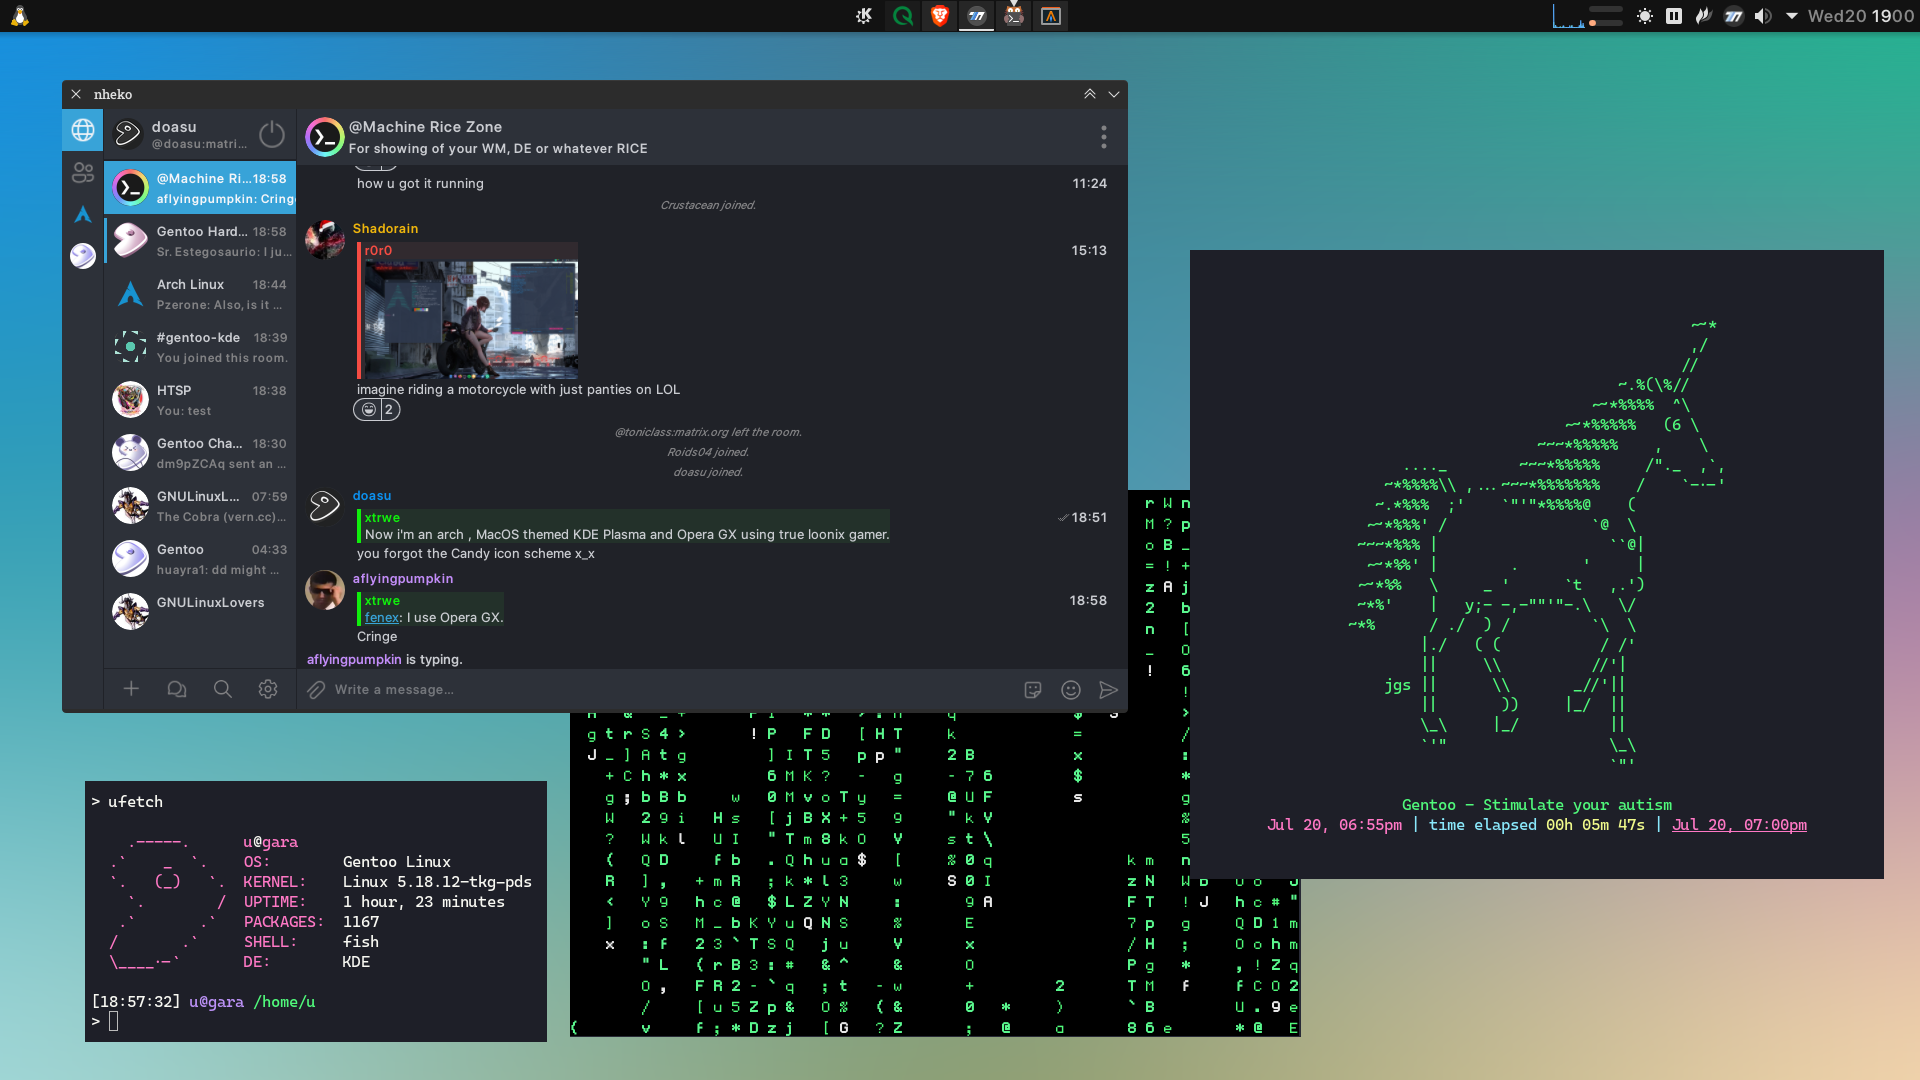The width and height of the screenshot is (1920, 1080).
Task: Click the fenex mention link
Action: [381, 618]
